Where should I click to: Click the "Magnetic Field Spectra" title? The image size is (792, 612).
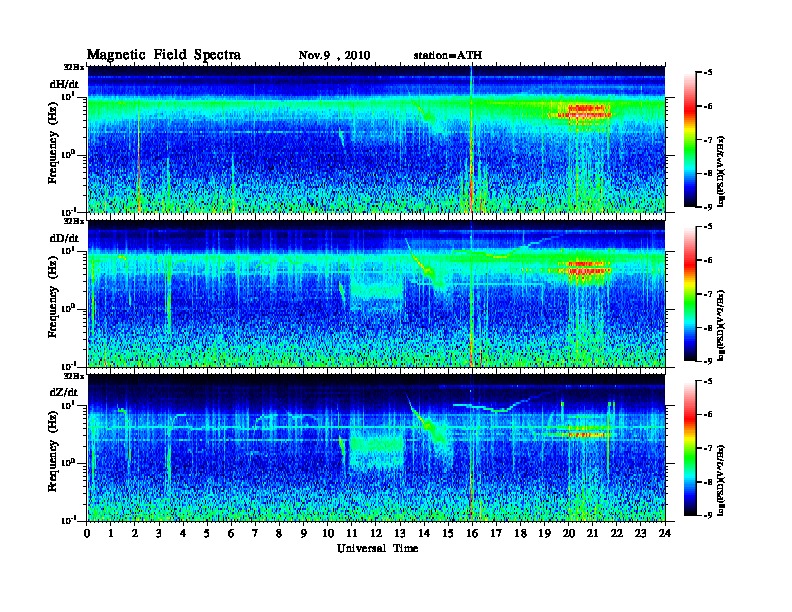tap(164, 55)
